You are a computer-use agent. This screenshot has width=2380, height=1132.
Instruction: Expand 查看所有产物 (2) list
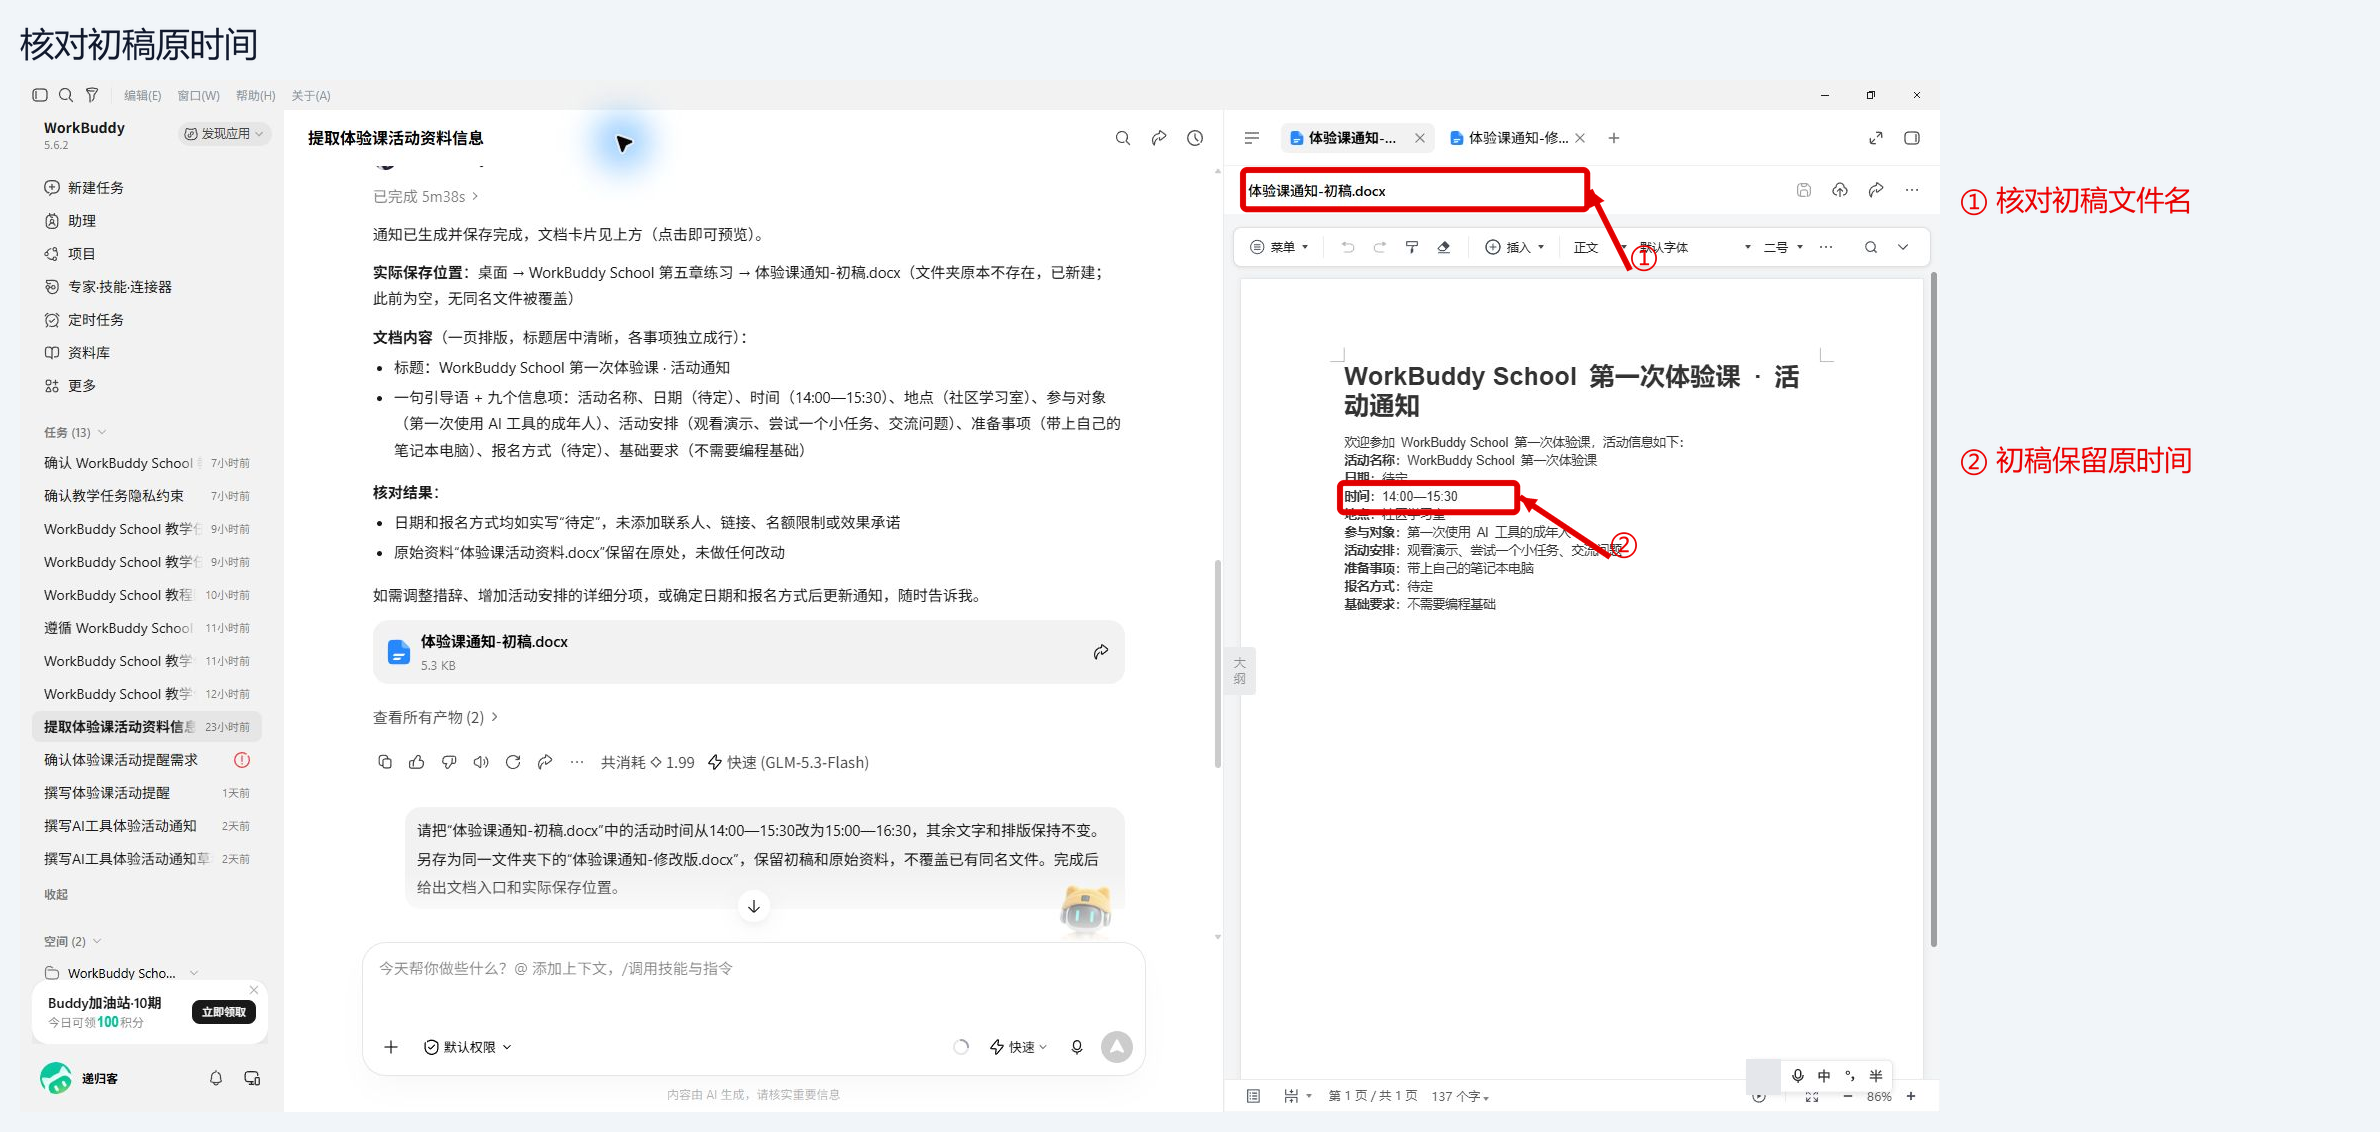[x=436, y=717]
